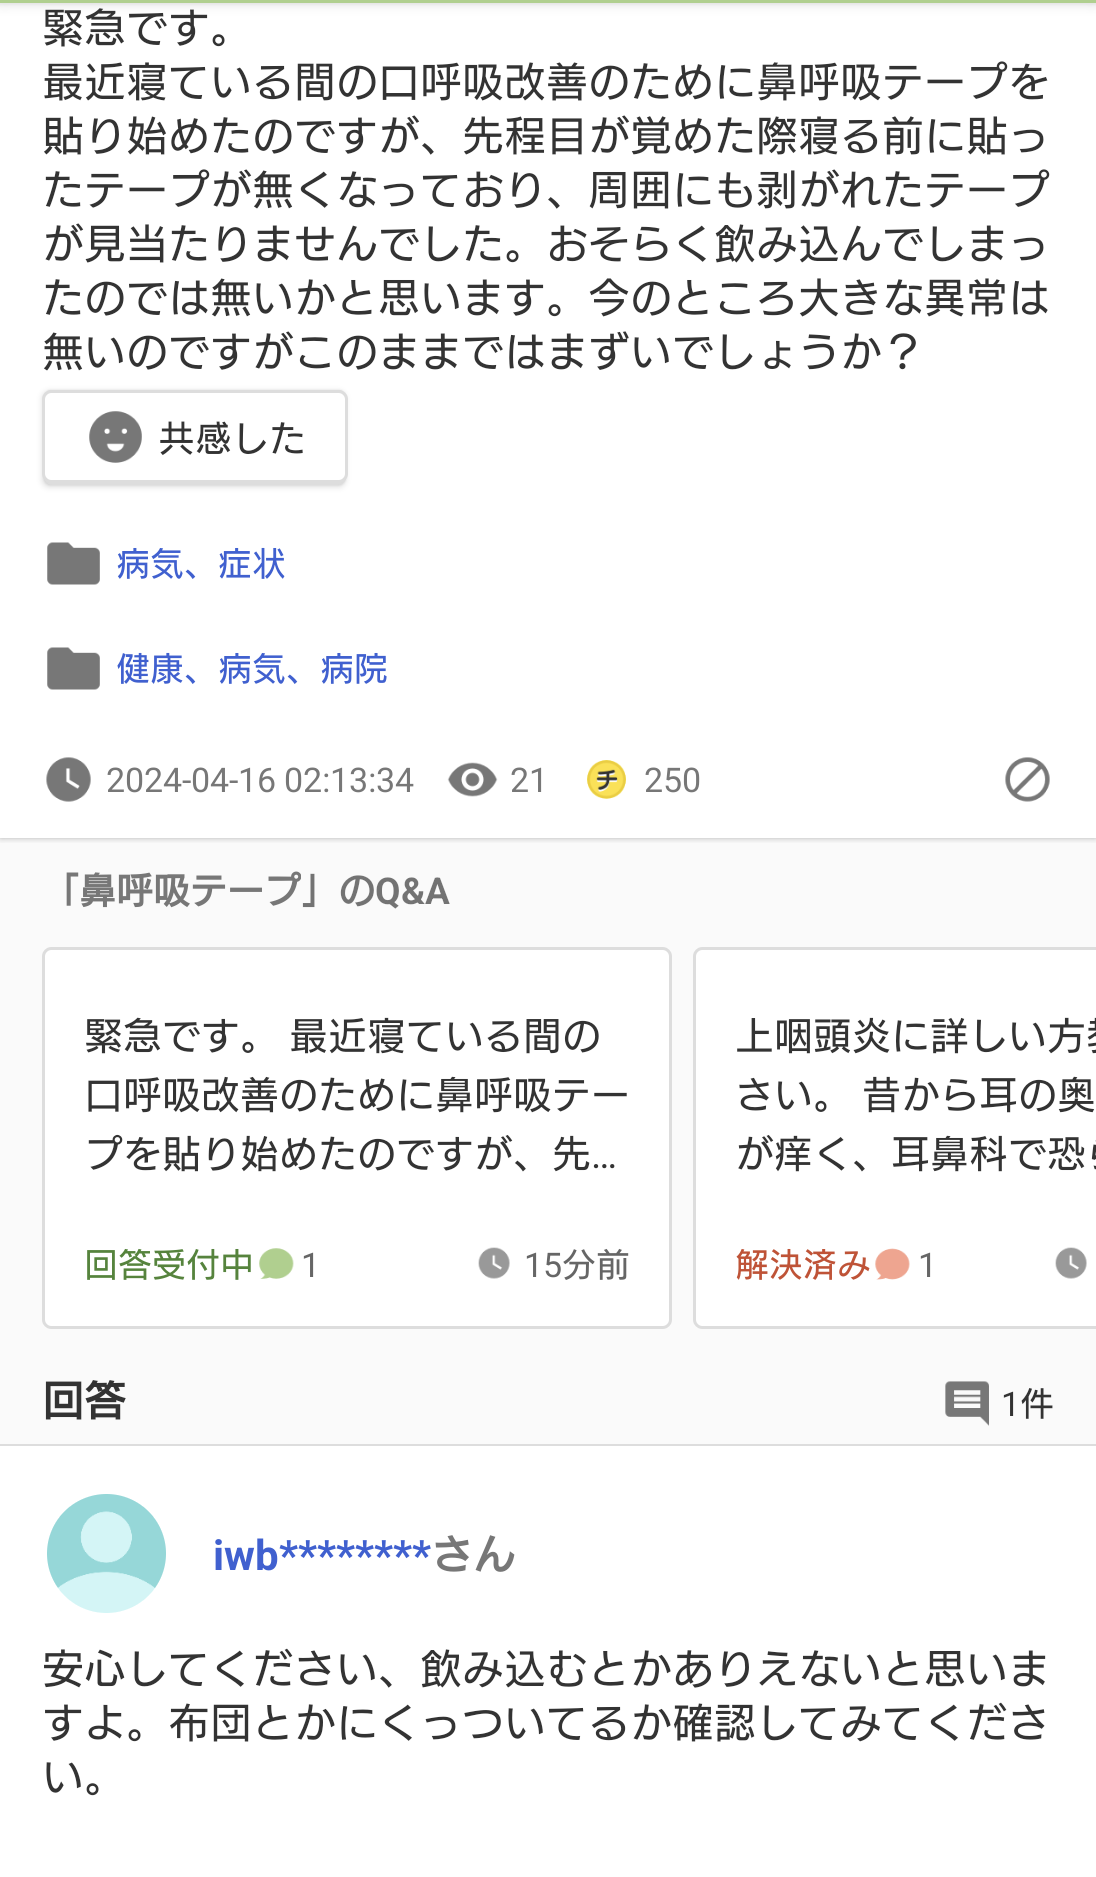Click the clock icon beside posting date

[68, 780]
